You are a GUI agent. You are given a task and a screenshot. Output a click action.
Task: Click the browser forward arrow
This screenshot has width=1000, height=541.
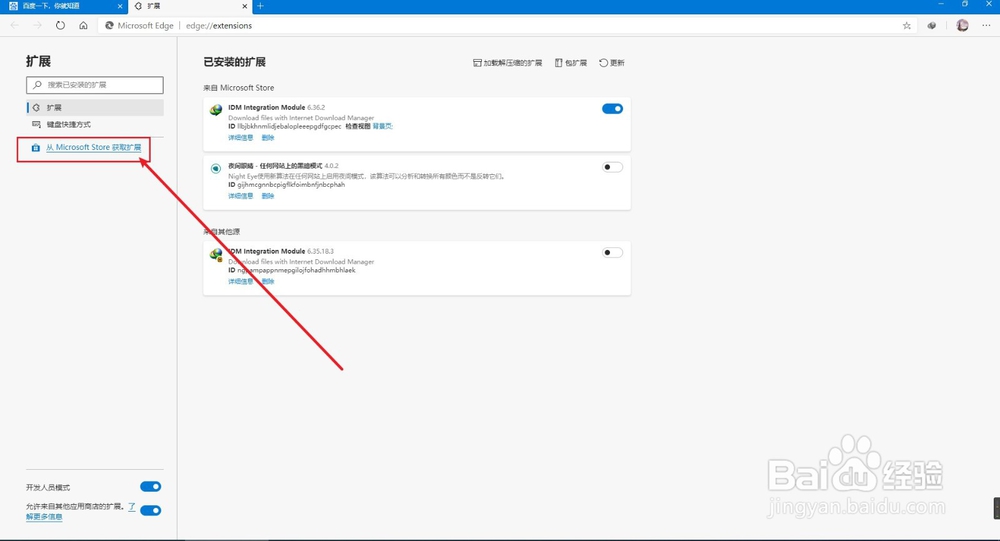pos(37,26)
